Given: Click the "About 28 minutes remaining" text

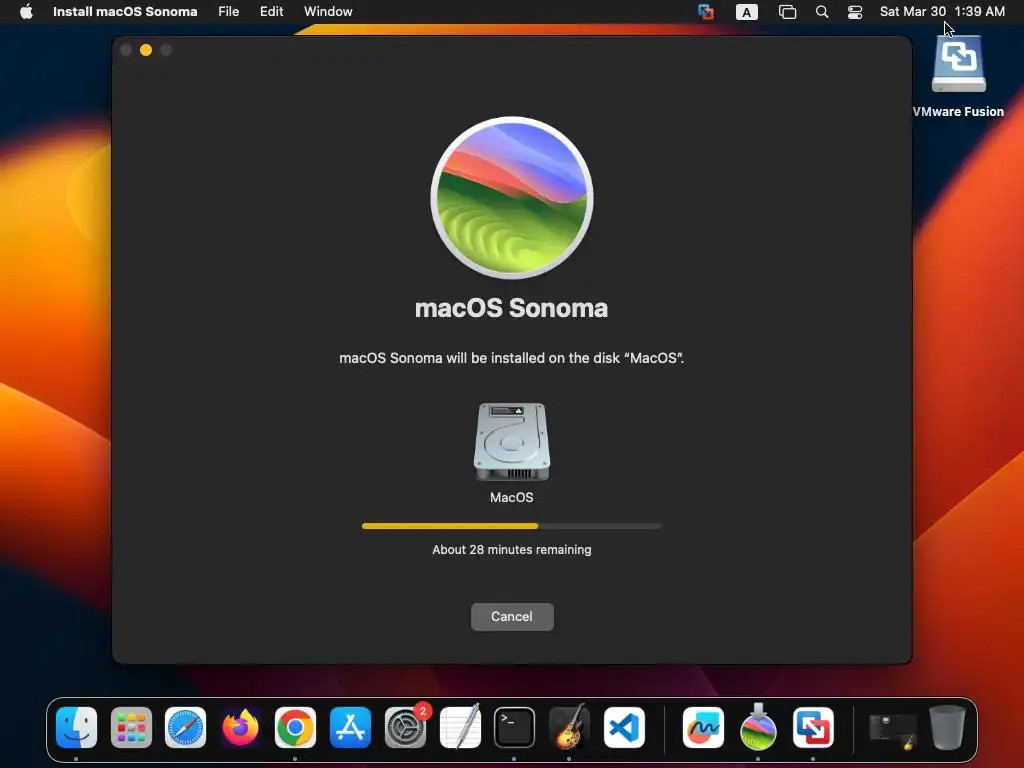Looking at the screenshot, I should click(512, 550).
